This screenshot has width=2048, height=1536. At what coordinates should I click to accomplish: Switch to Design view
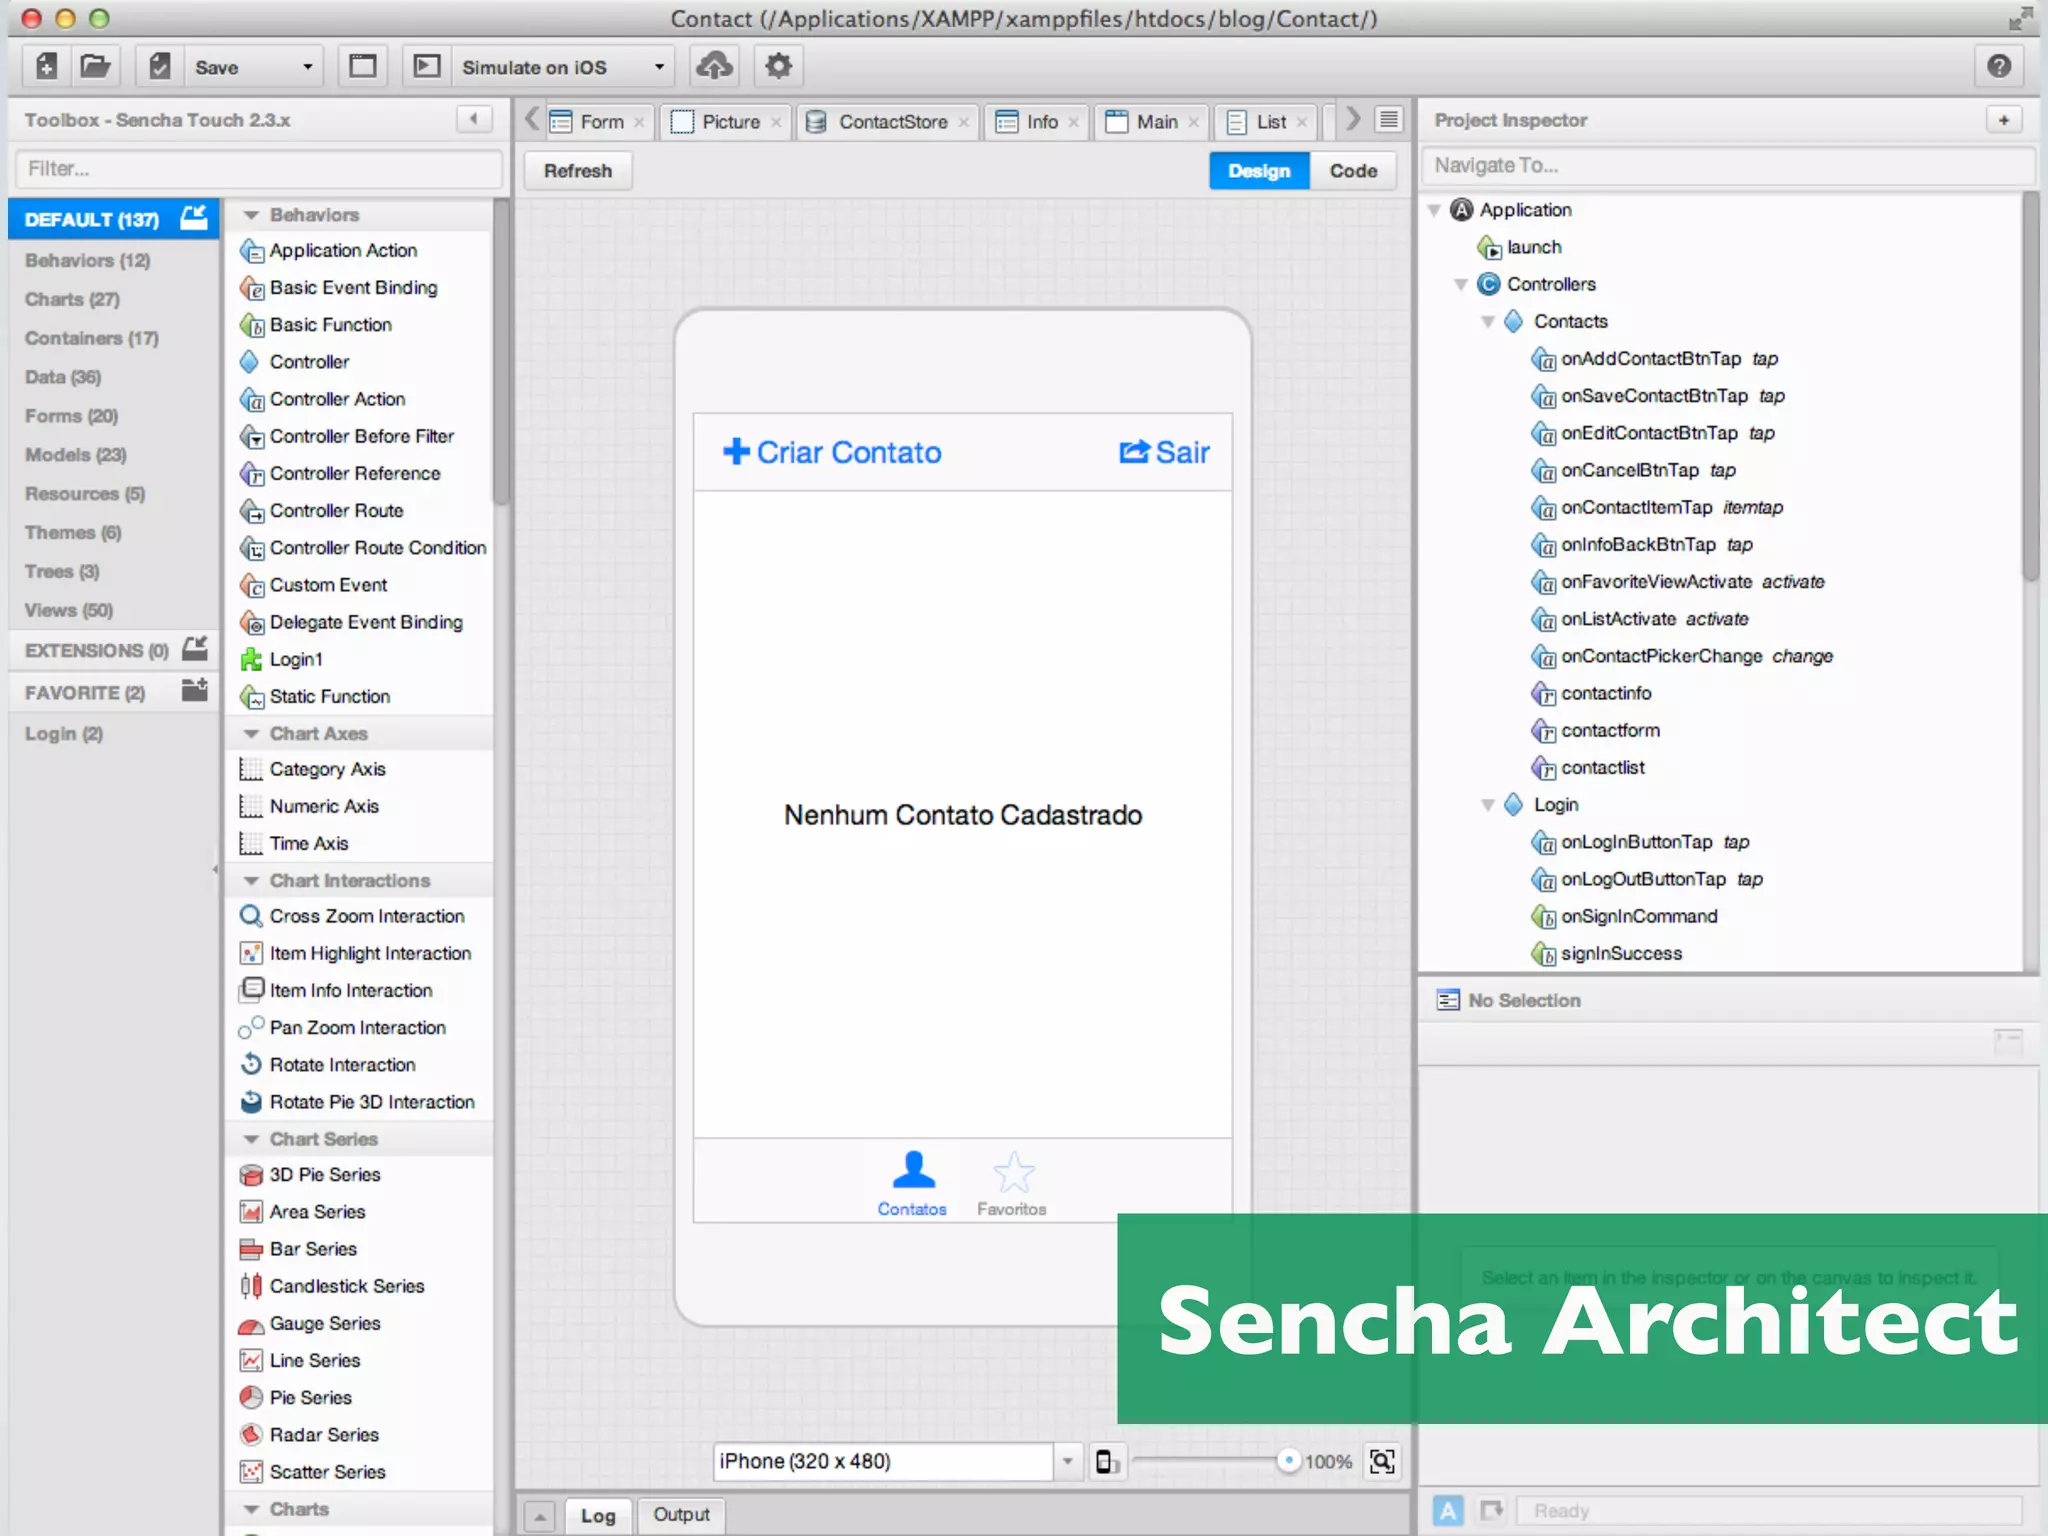point(1259,171)
